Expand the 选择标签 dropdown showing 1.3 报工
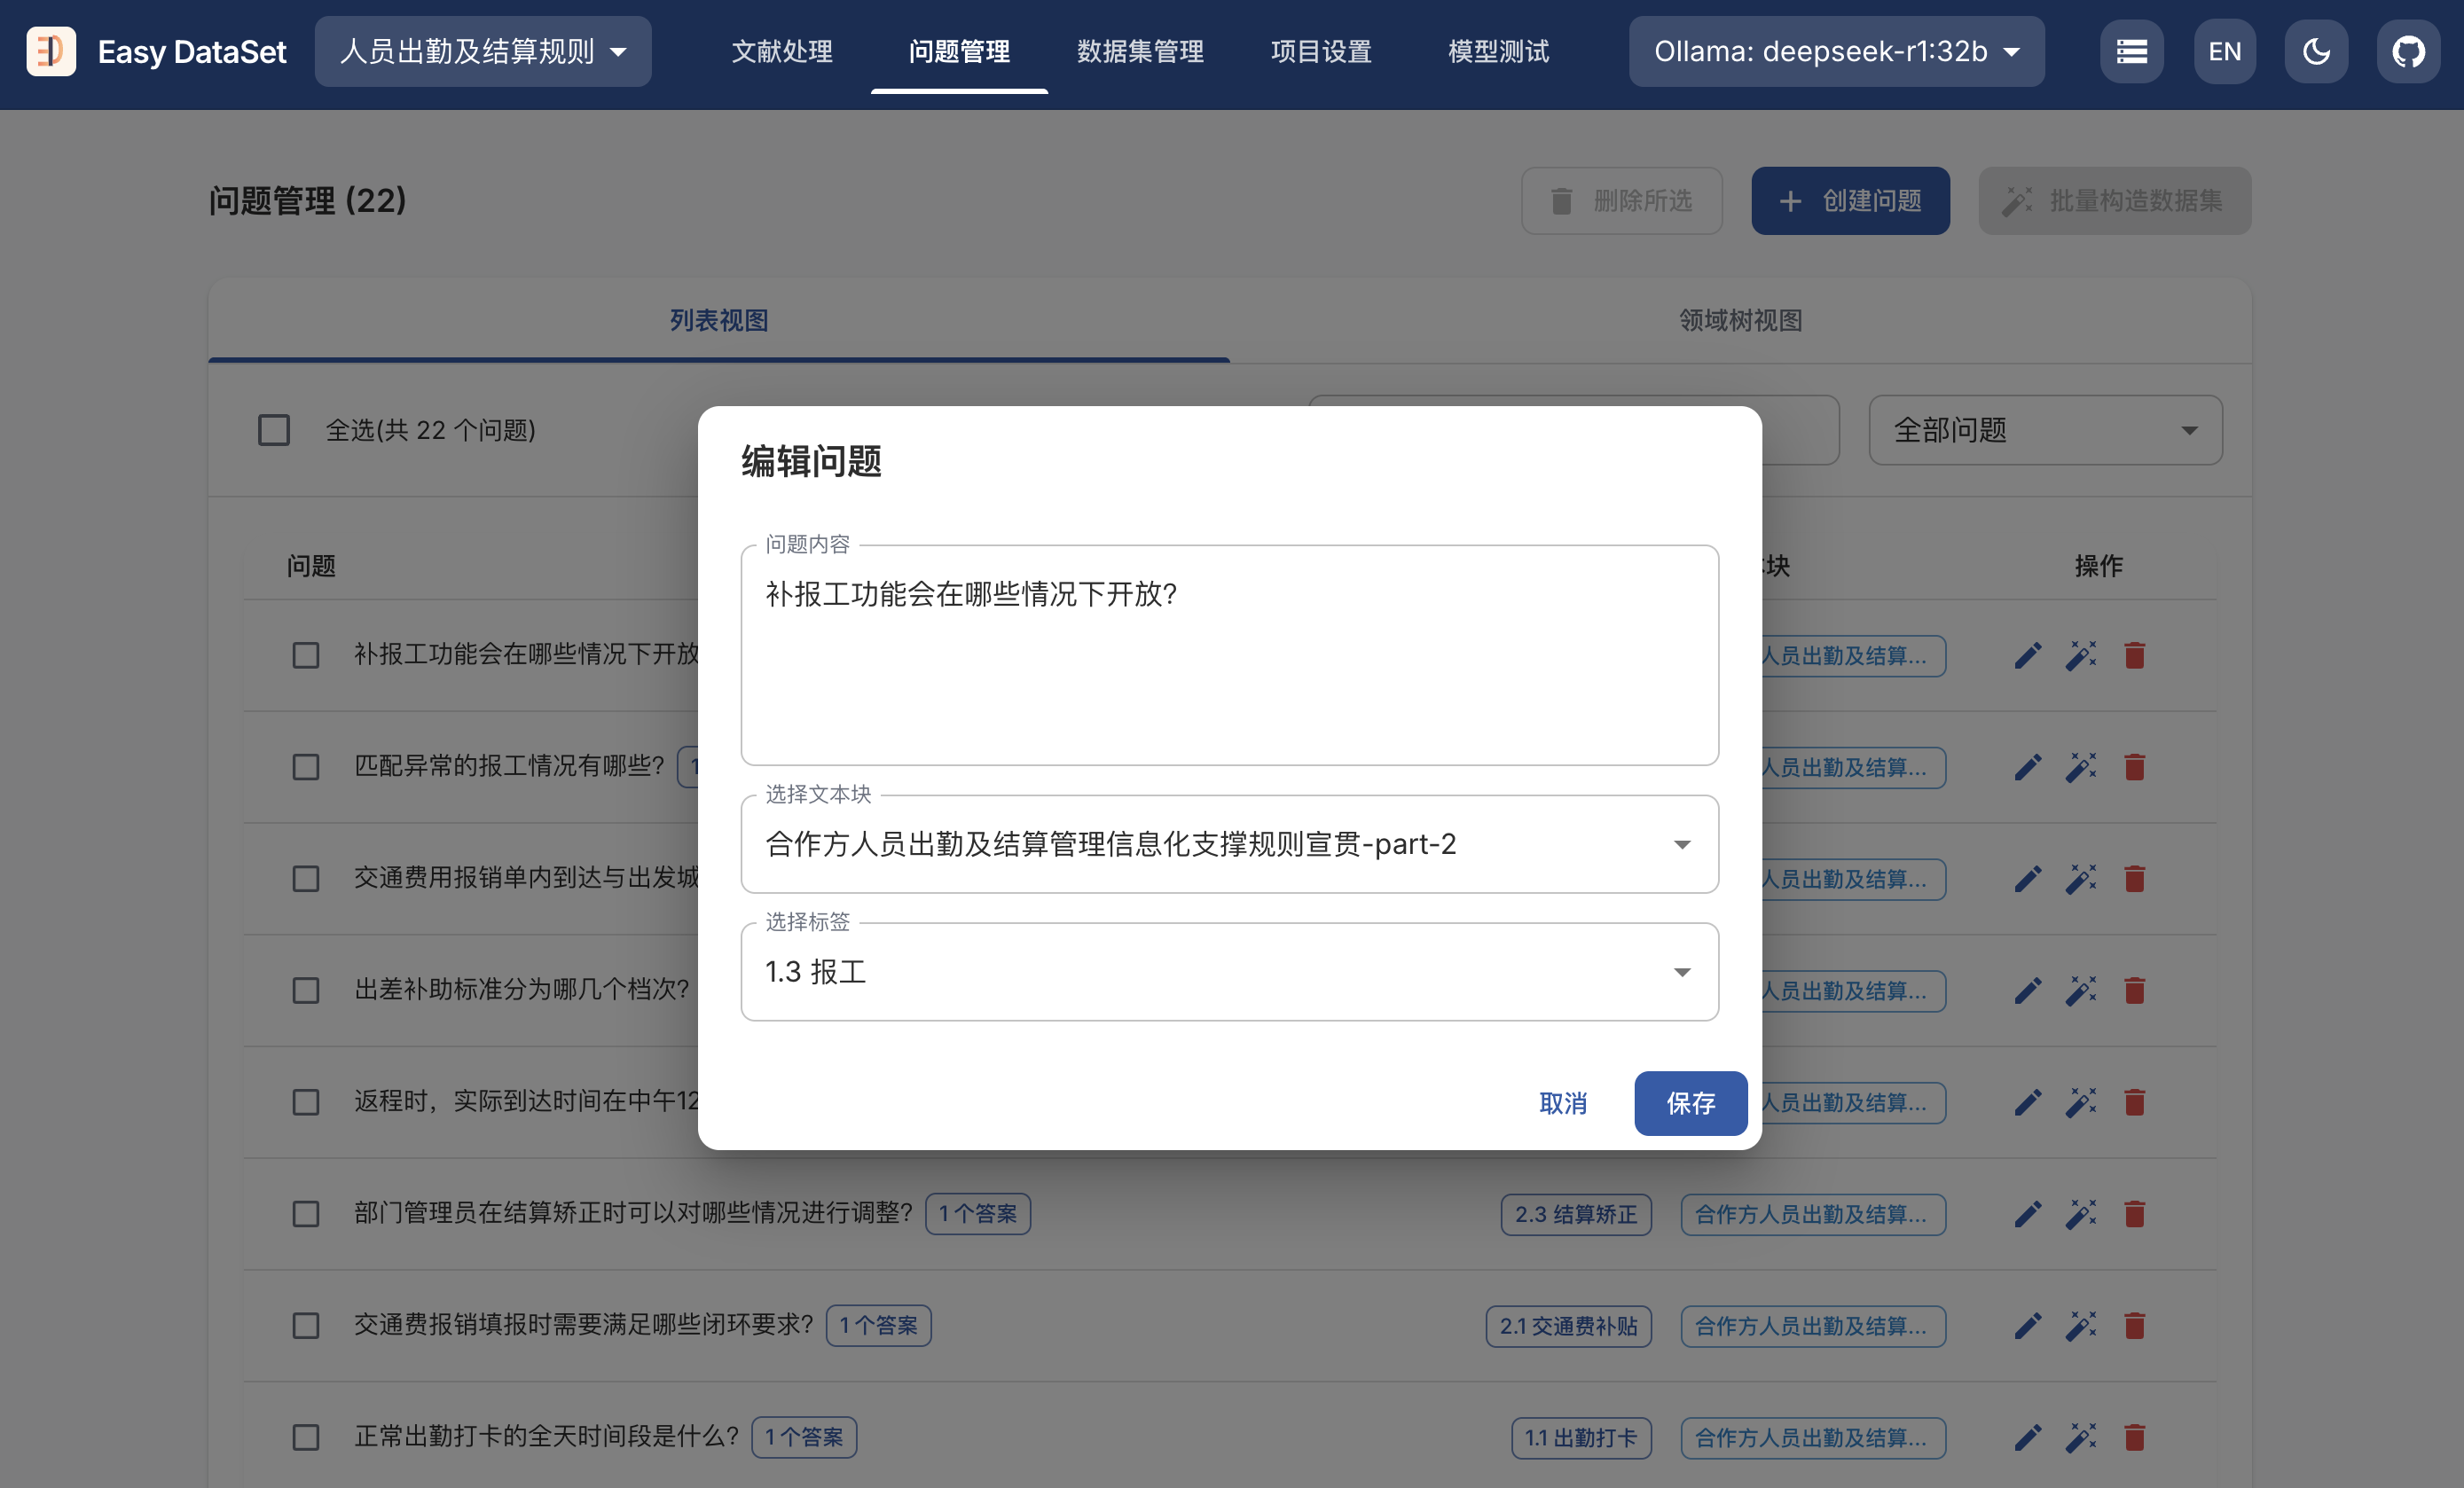Image resolution: width=2464 pixels, height=1488 pixels. pos(1229,972)
